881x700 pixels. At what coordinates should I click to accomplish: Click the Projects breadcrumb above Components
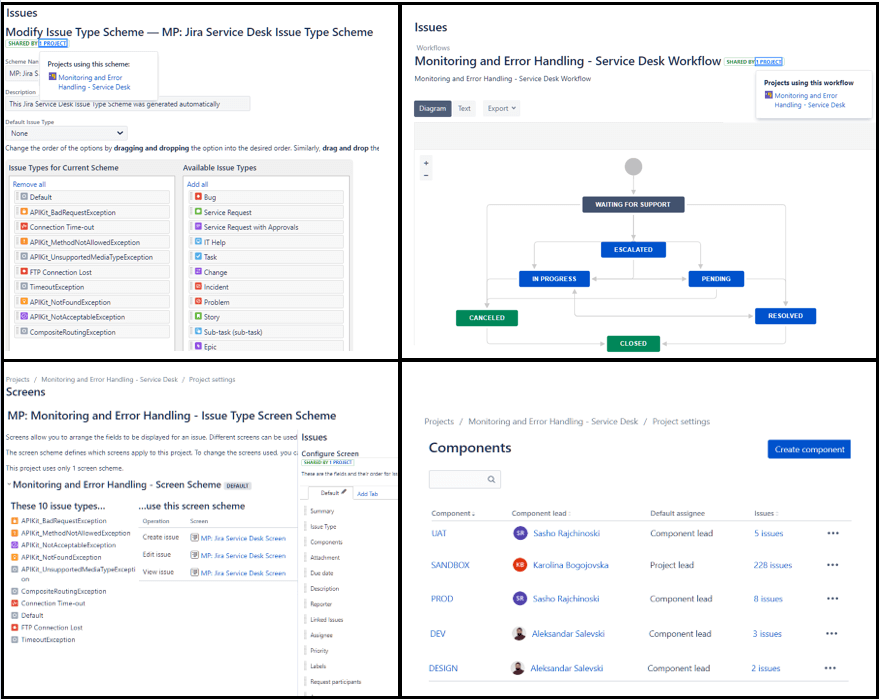(439, 421)
